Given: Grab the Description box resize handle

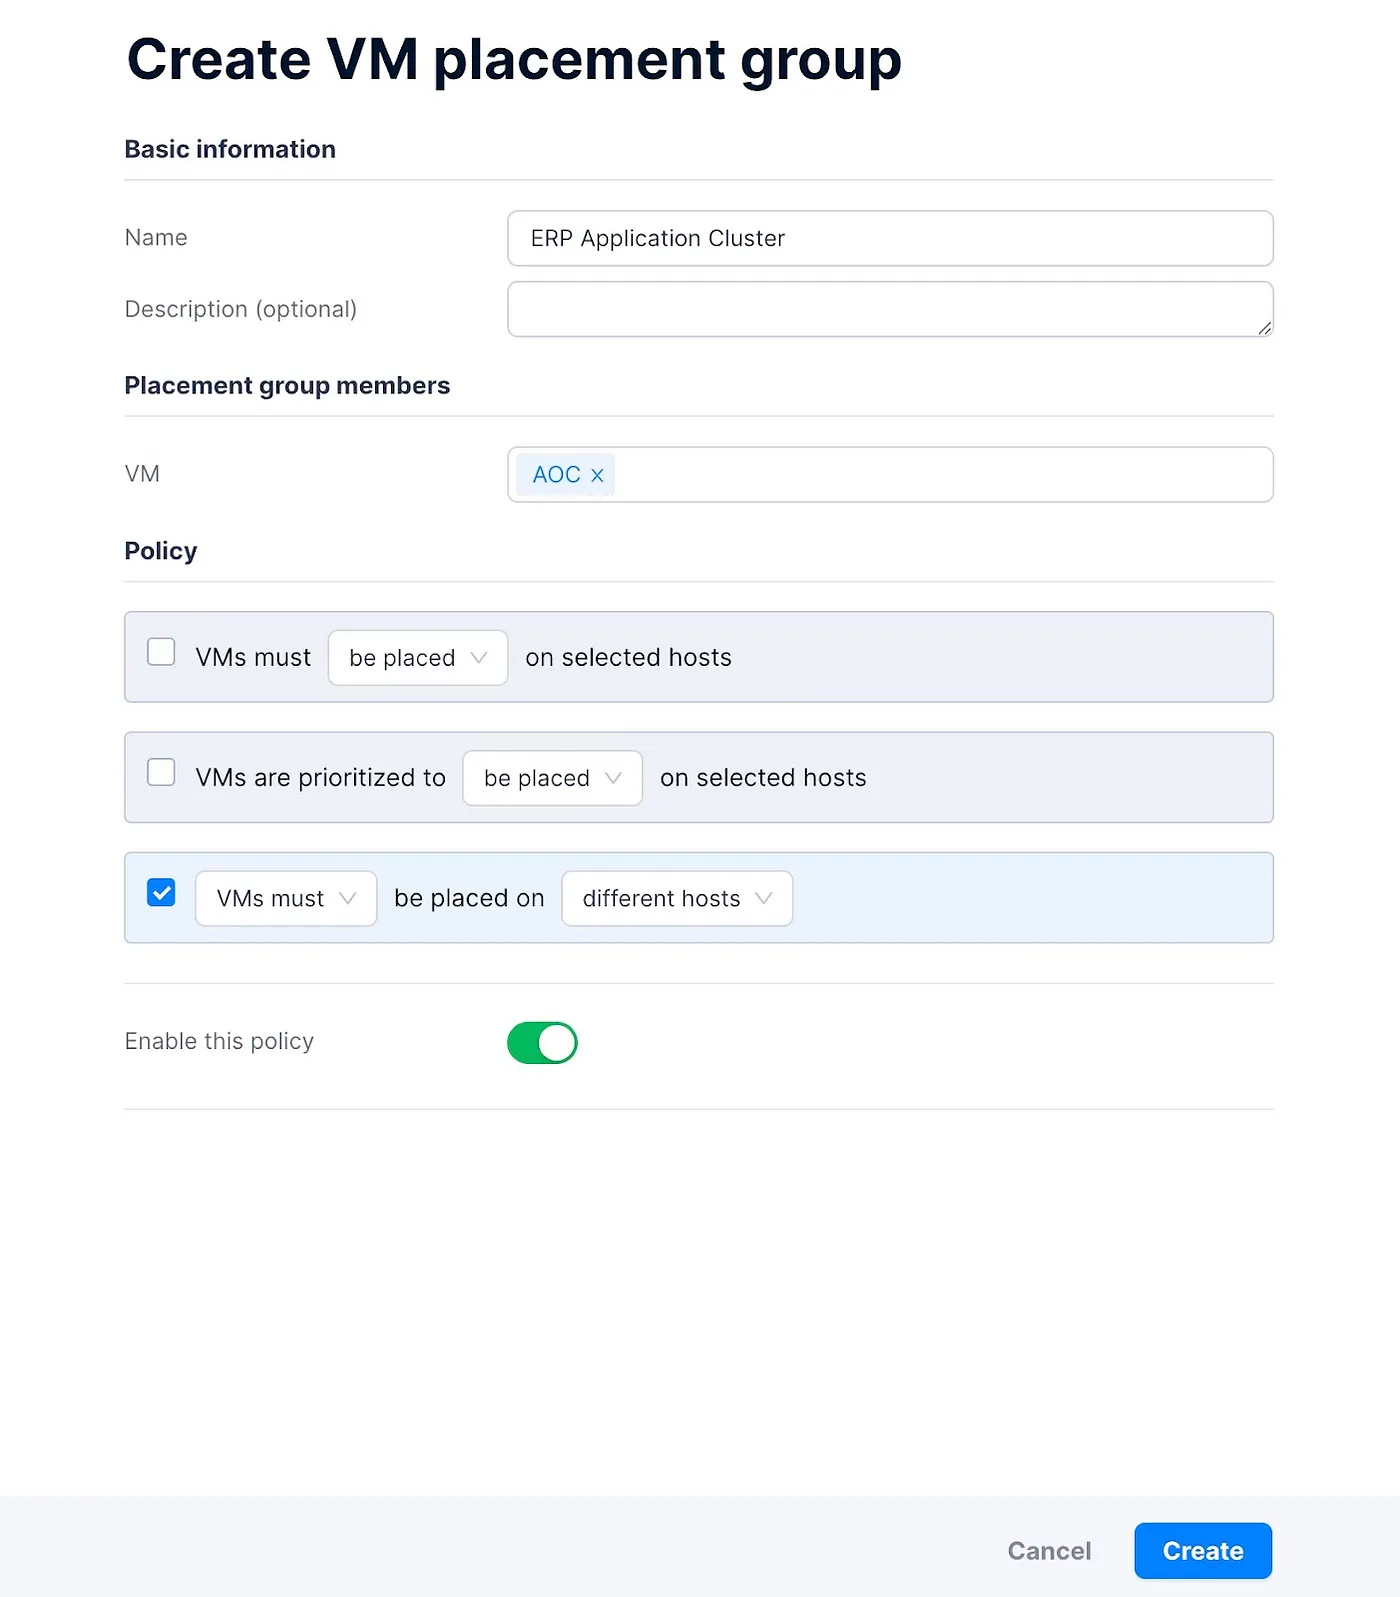Looking at the screenshot, I should pos(1264,328).
